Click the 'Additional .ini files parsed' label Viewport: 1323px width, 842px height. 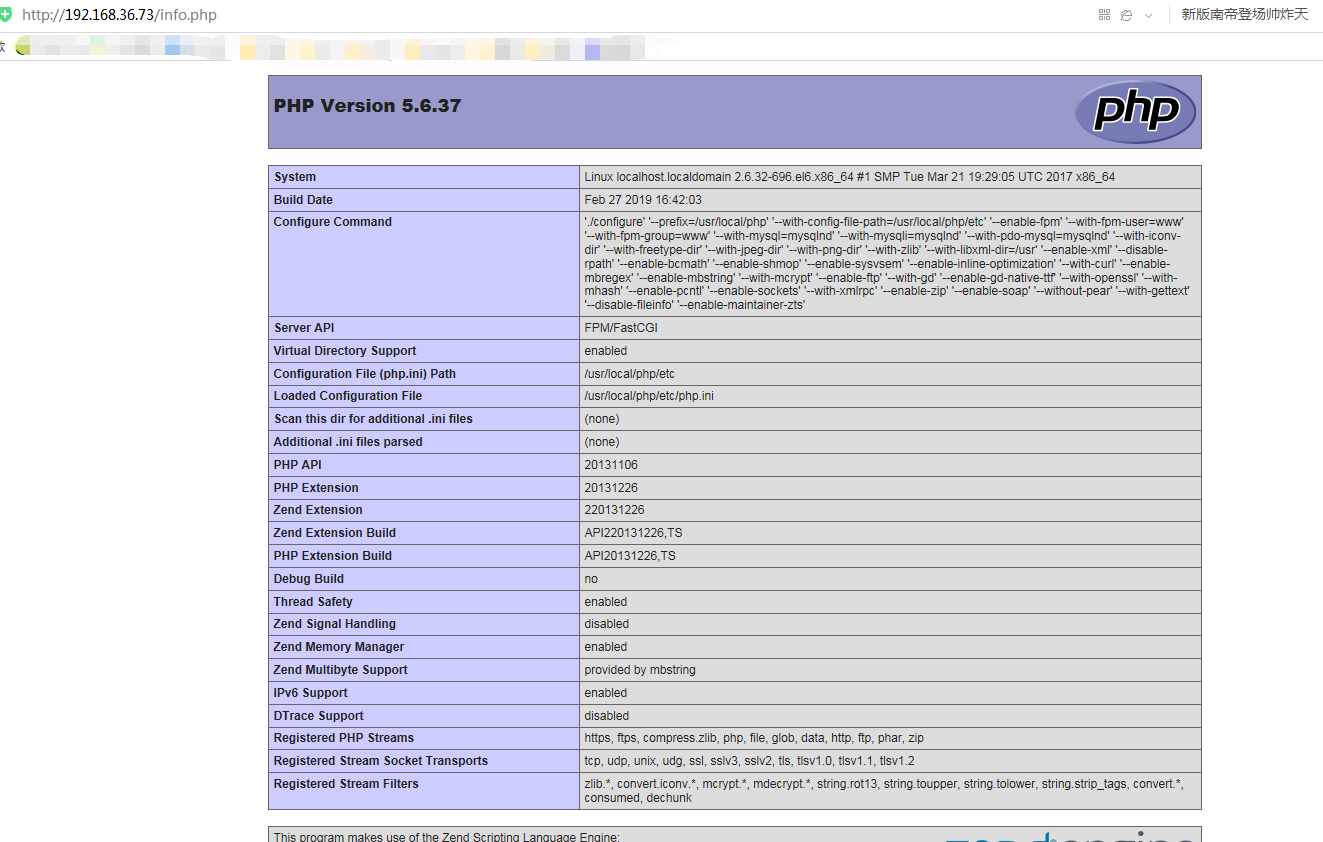click(348, 442)
